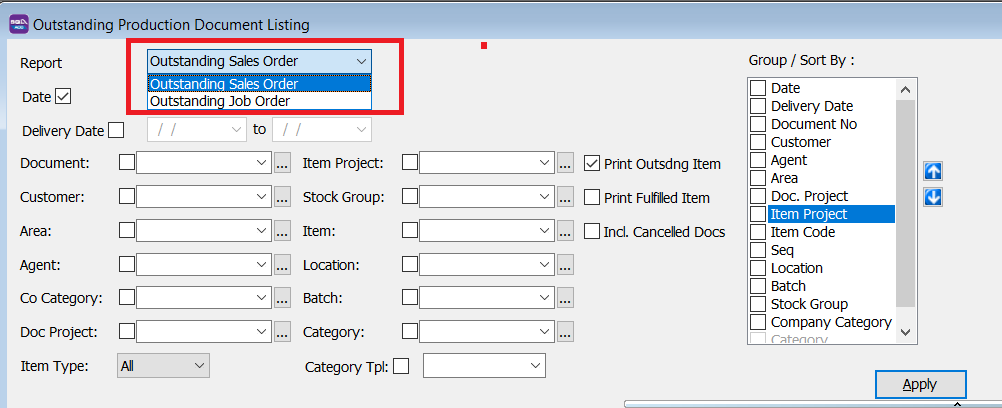
Task: Open Agent lookup ellipsis button
Action: pos(282,266)
